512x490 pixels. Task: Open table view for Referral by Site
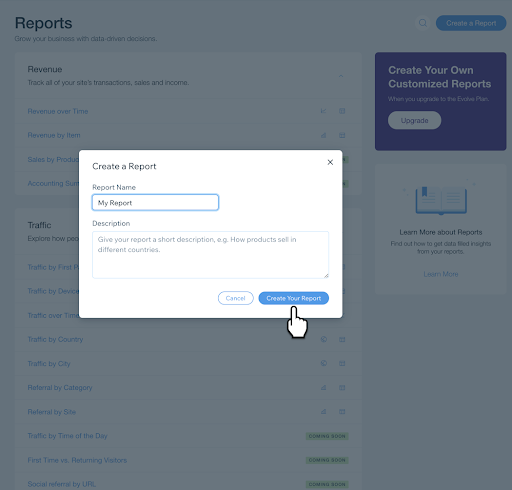(x=342, y=412)
